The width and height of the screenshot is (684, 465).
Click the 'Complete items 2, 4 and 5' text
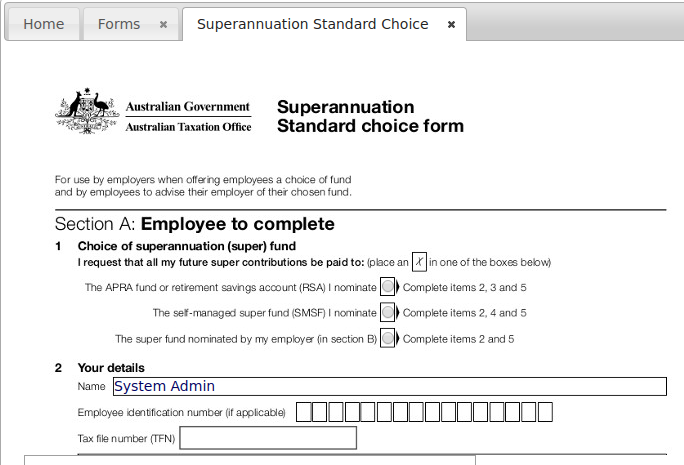click(465, 313)
